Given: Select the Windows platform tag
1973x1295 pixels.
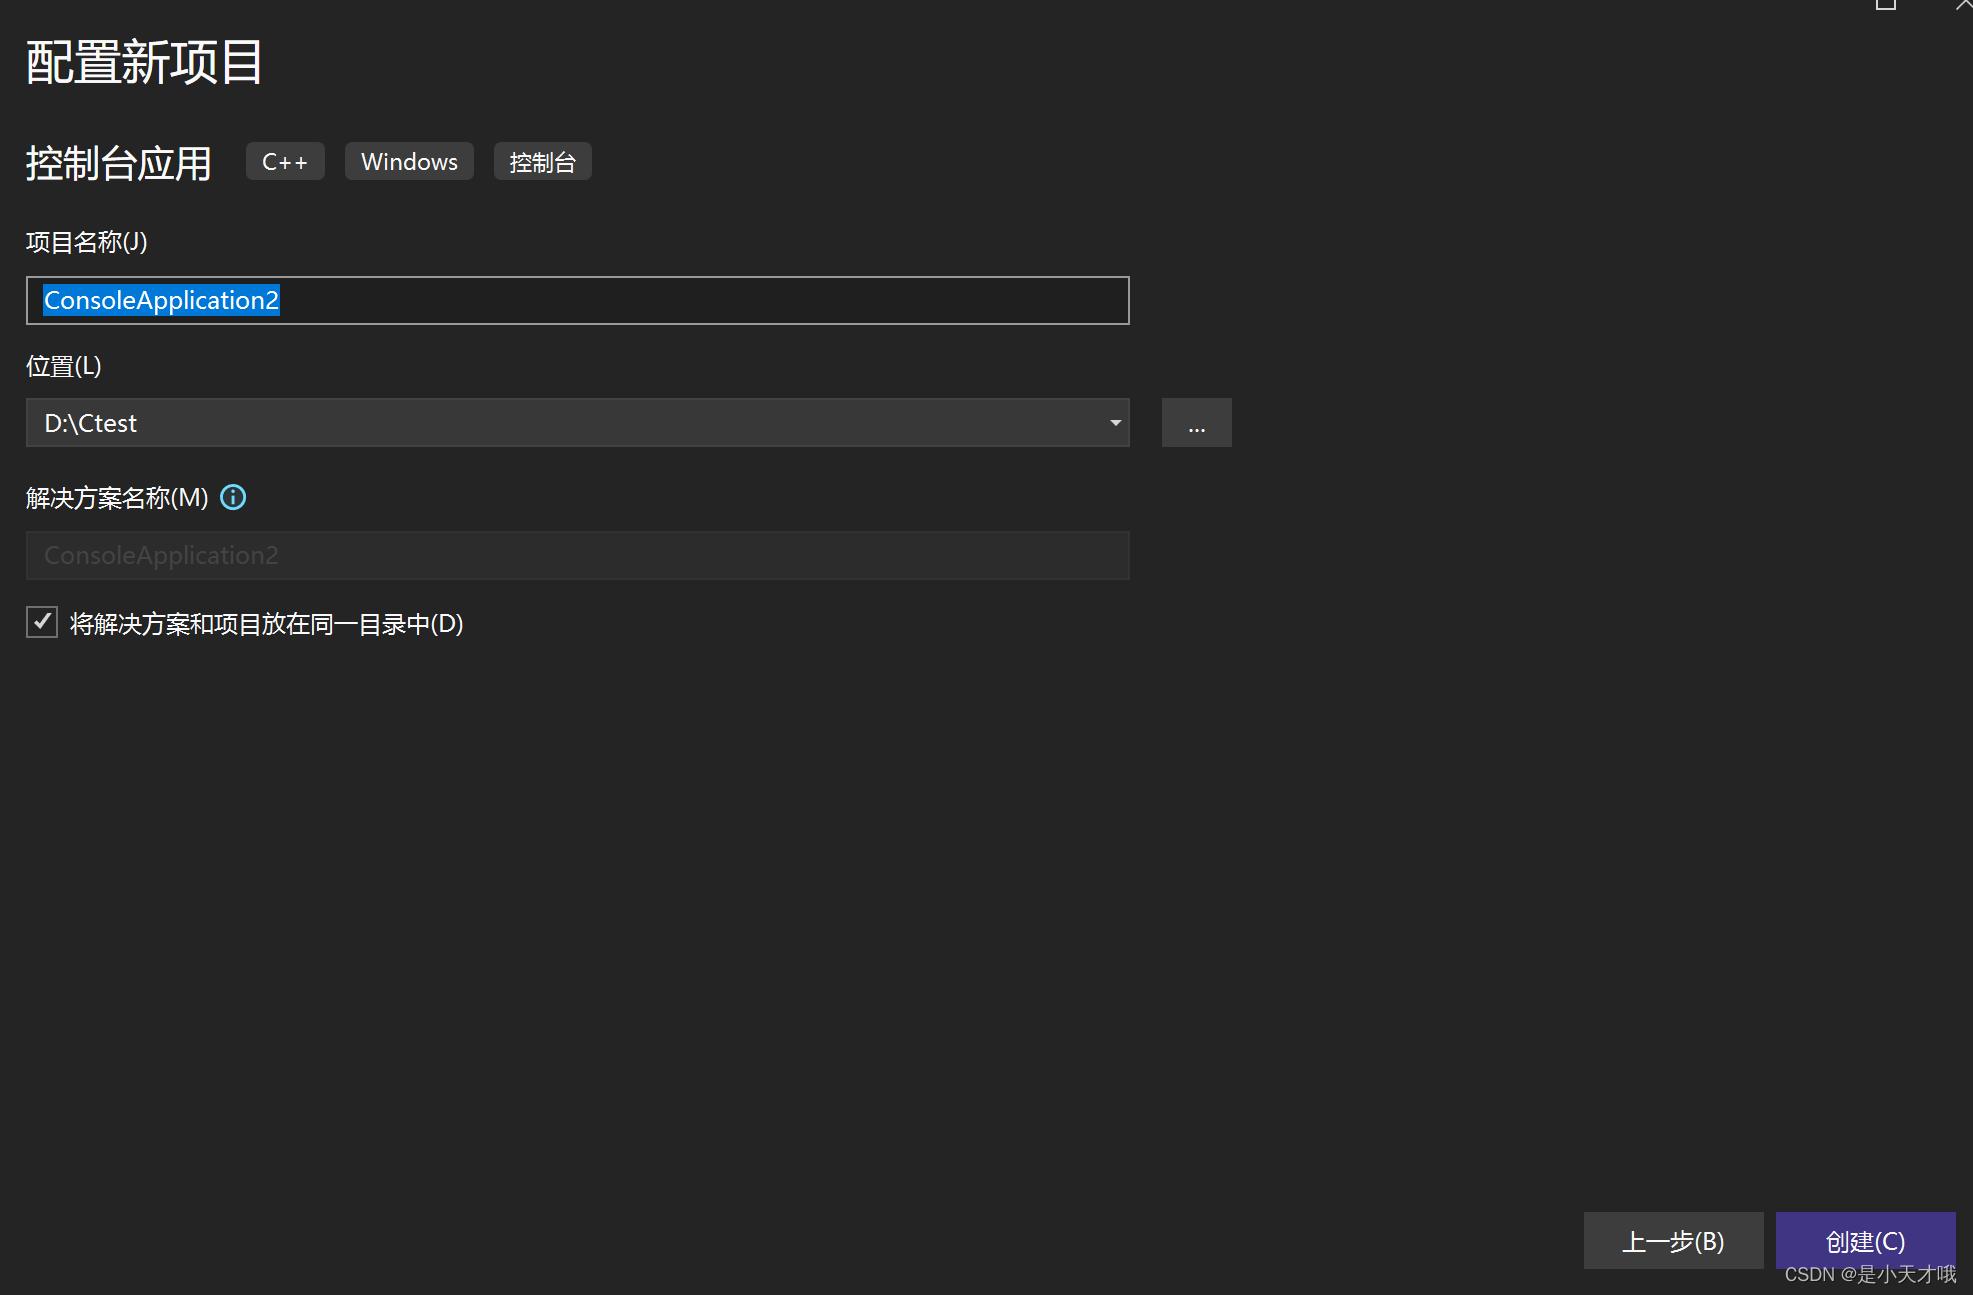Looking at the screenshot, I should click(409, 161).
